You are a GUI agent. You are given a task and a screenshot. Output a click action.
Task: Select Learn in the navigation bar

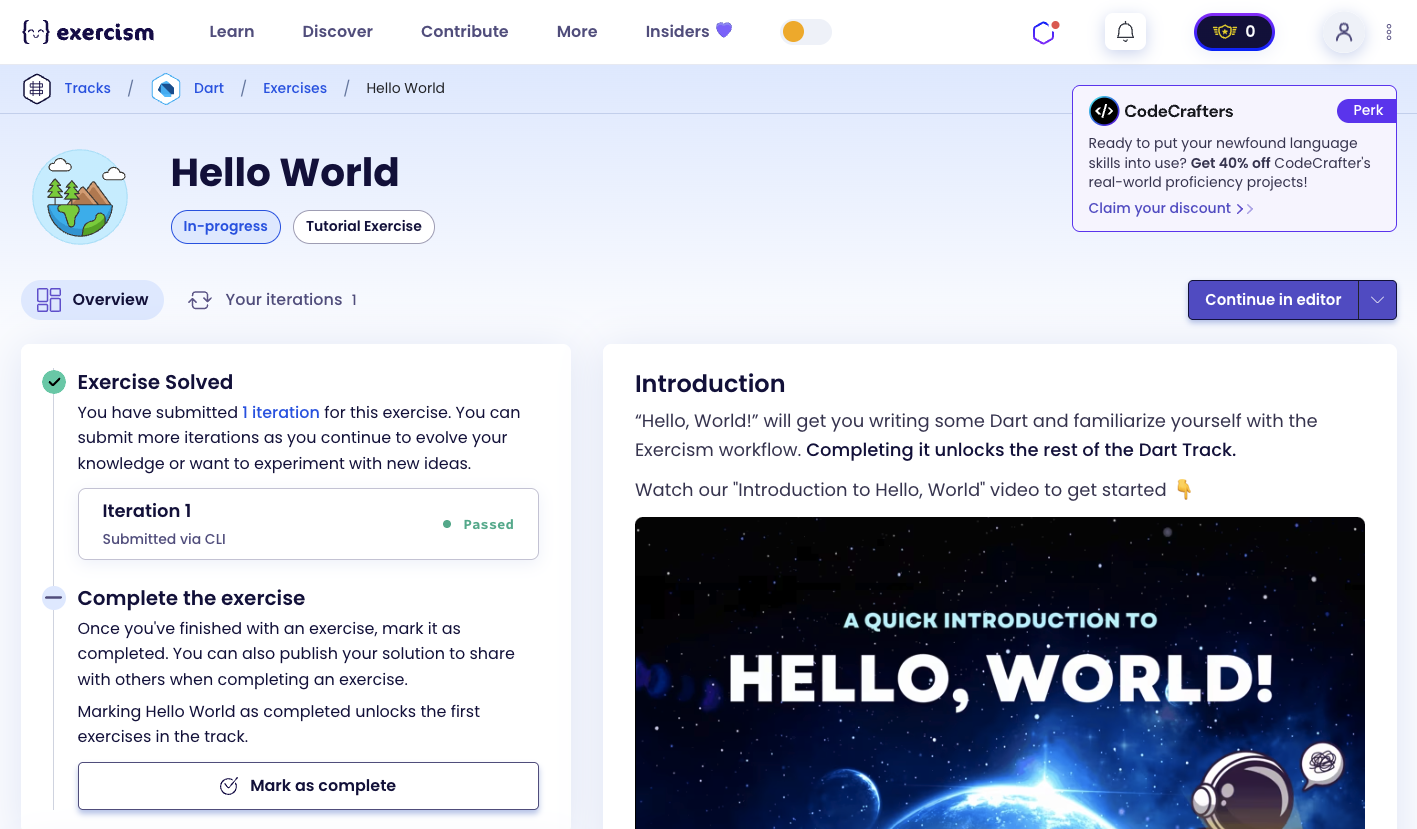[x=231, y=31]
